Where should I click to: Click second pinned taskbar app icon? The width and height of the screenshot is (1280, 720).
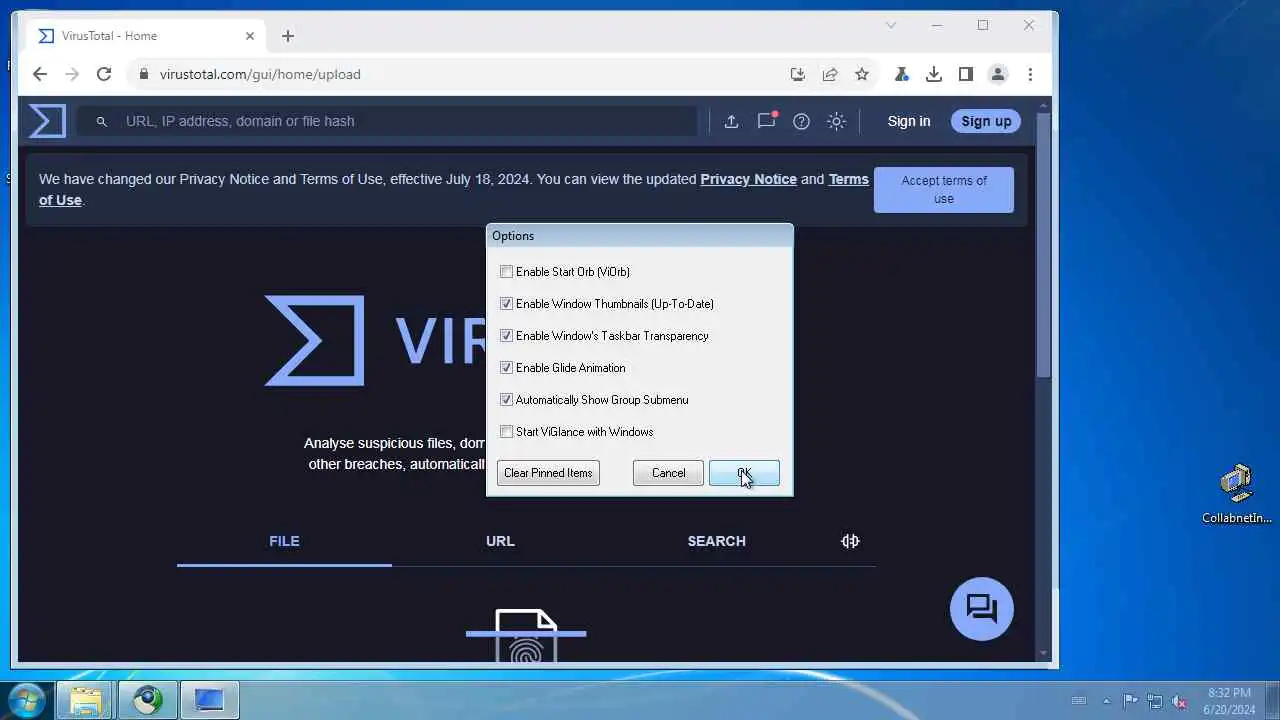[x=148, y=700]
